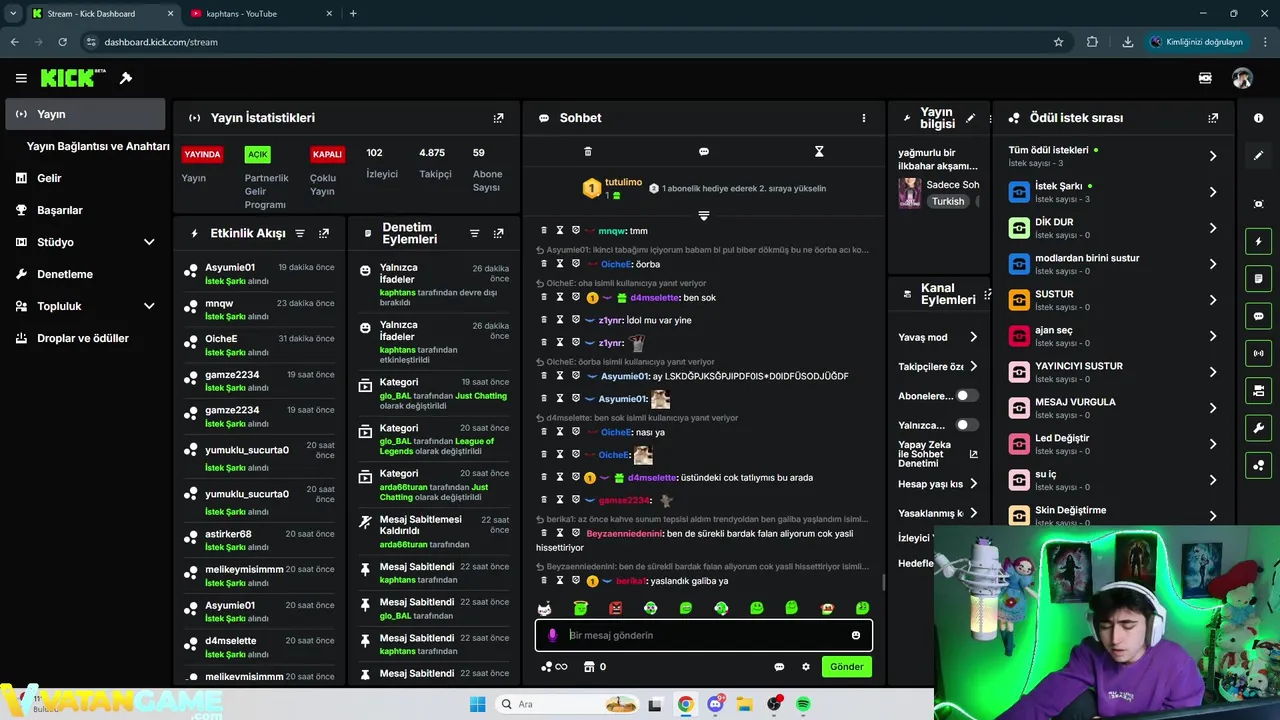Pop out the Ödül istek sırası panel
The image size is (1280, 720).
point(1213,118)
